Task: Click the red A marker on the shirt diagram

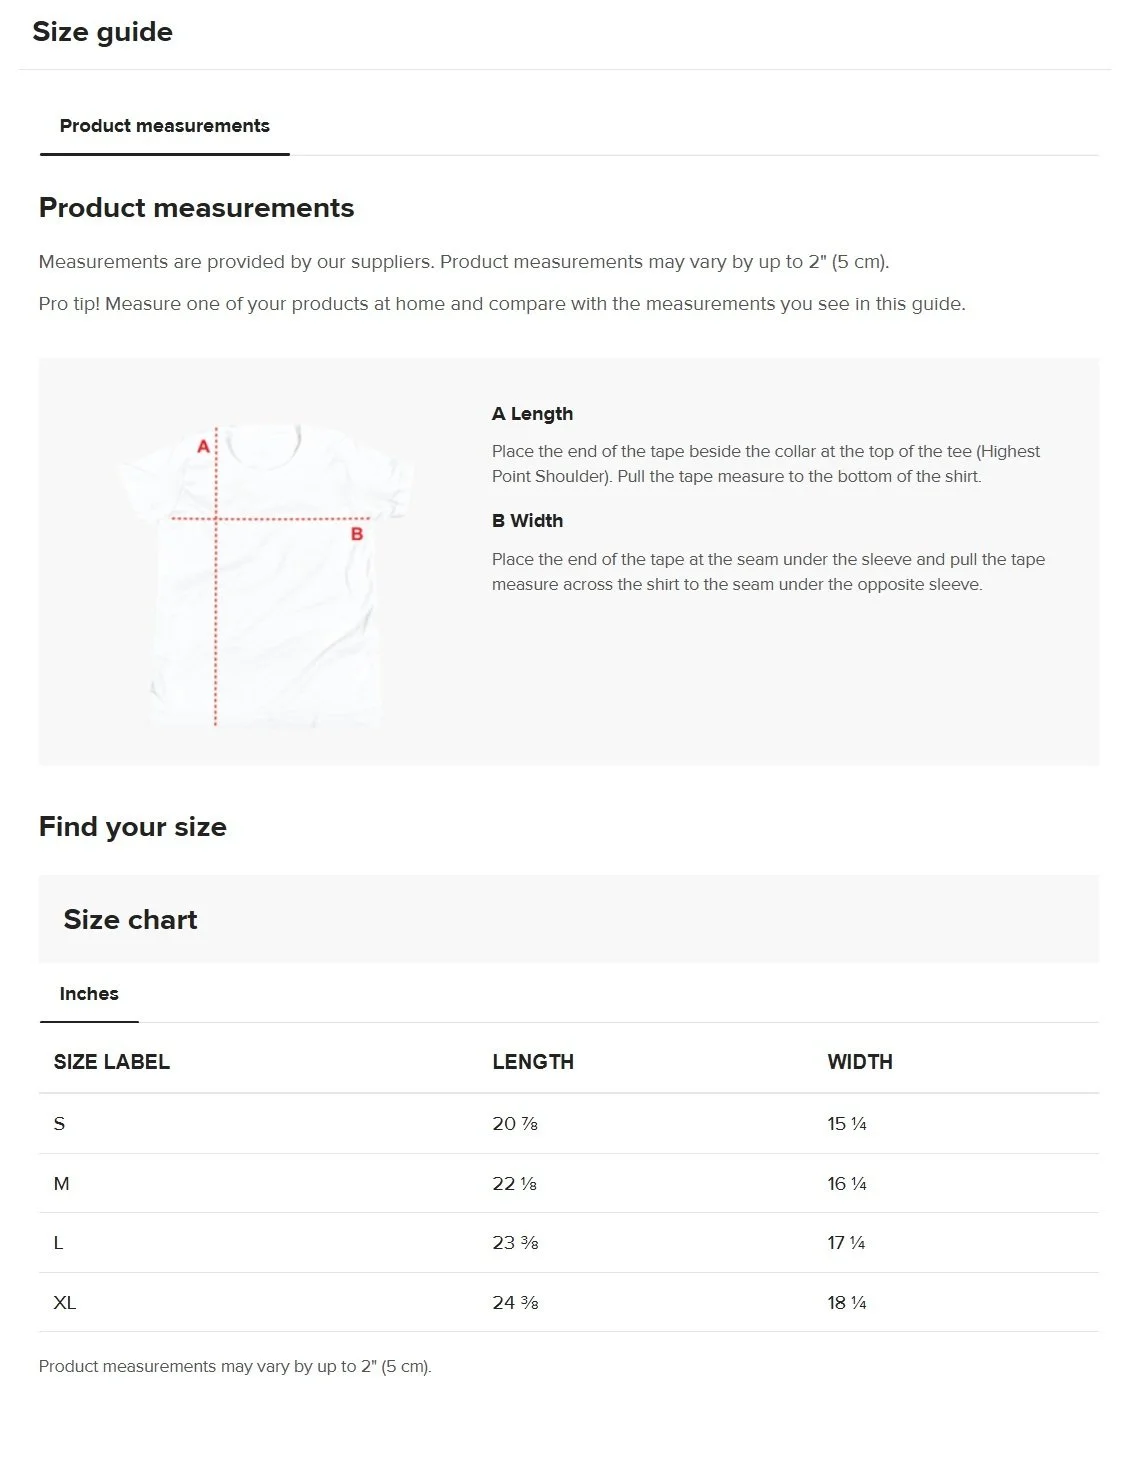Action: 203,446
